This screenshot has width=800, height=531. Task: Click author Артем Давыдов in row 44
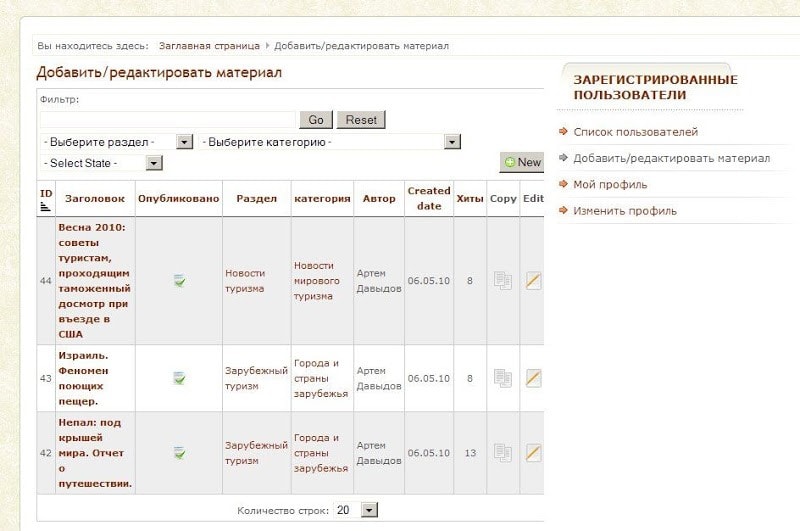[x=379, y=281]
